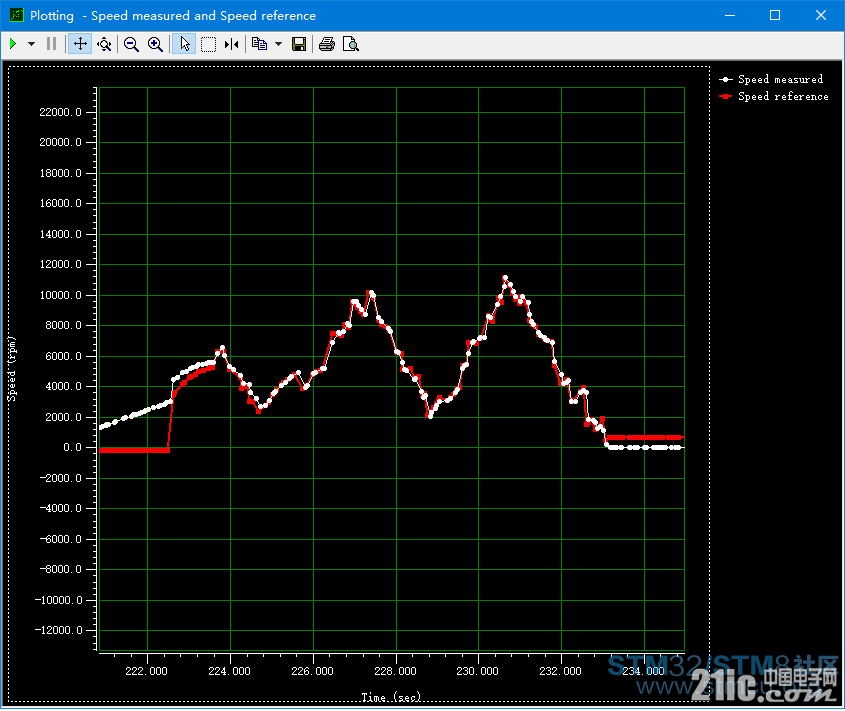Close the Plotting window
845x711 pixels.
tap(821, 15)
